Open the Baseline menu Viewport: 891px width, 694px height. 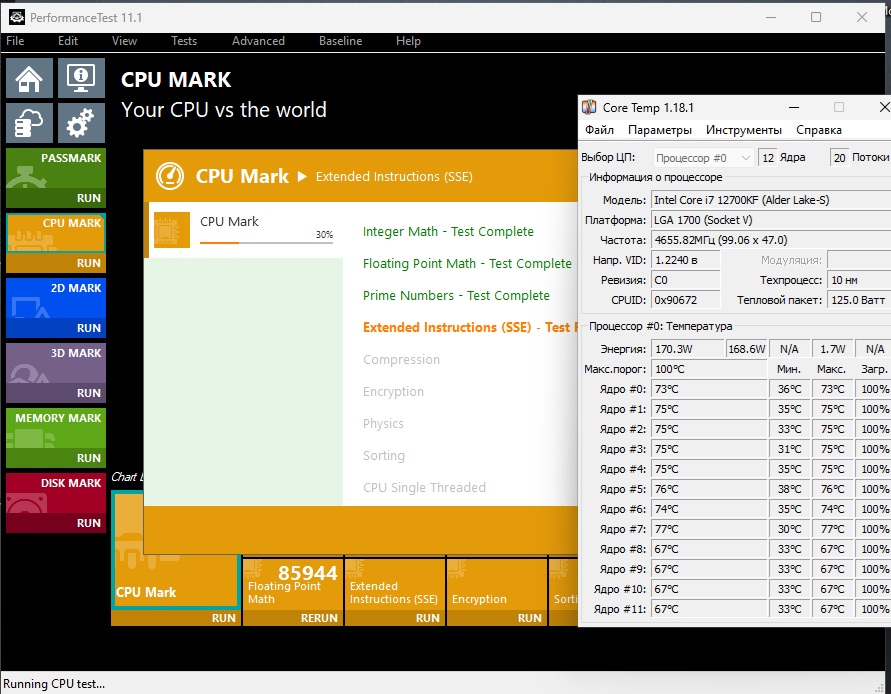341,41
